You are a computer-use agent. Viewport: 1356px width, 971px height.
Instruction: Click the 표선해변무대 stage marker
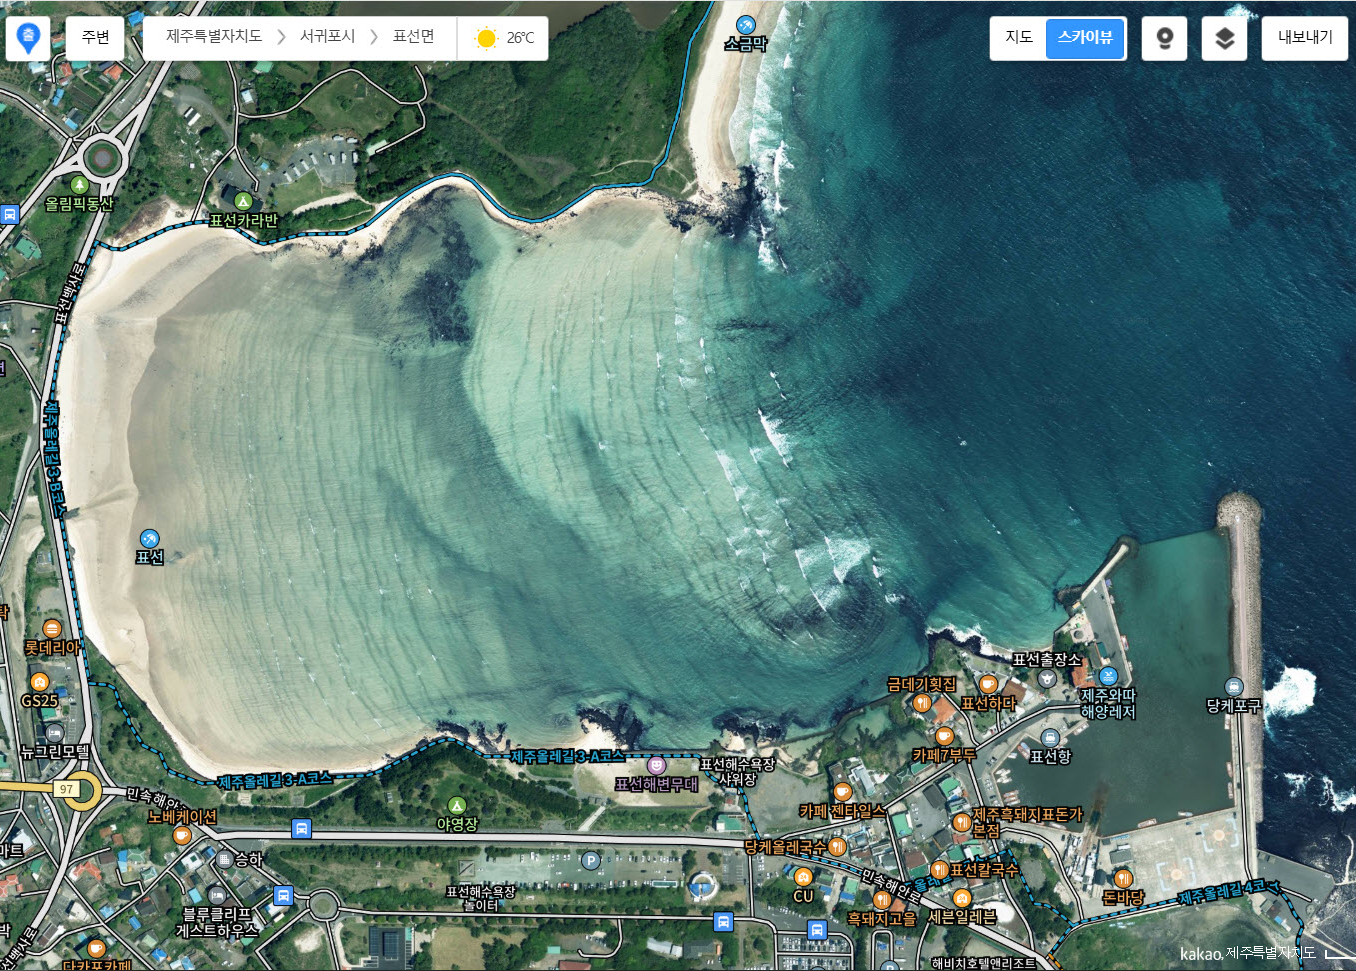[656, 766]
